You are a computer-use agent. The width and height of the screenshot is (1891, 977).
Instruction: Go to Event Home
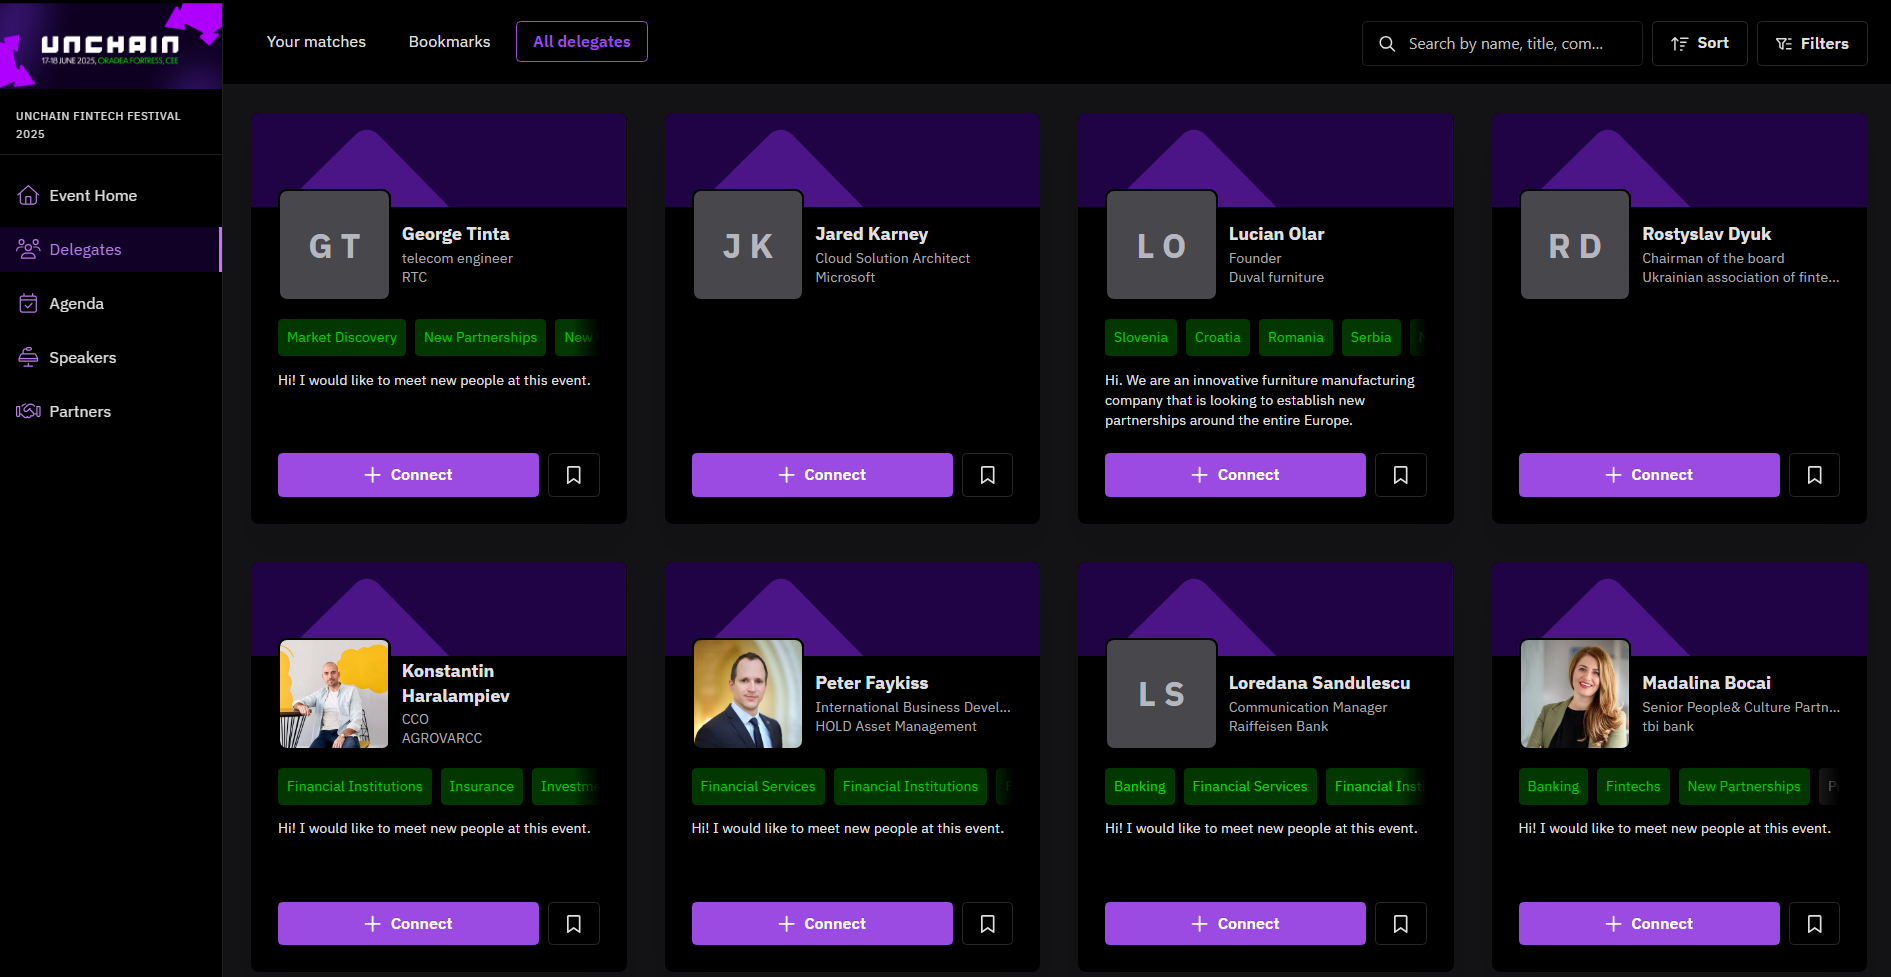pyautogui.click(x=93, y=195)
